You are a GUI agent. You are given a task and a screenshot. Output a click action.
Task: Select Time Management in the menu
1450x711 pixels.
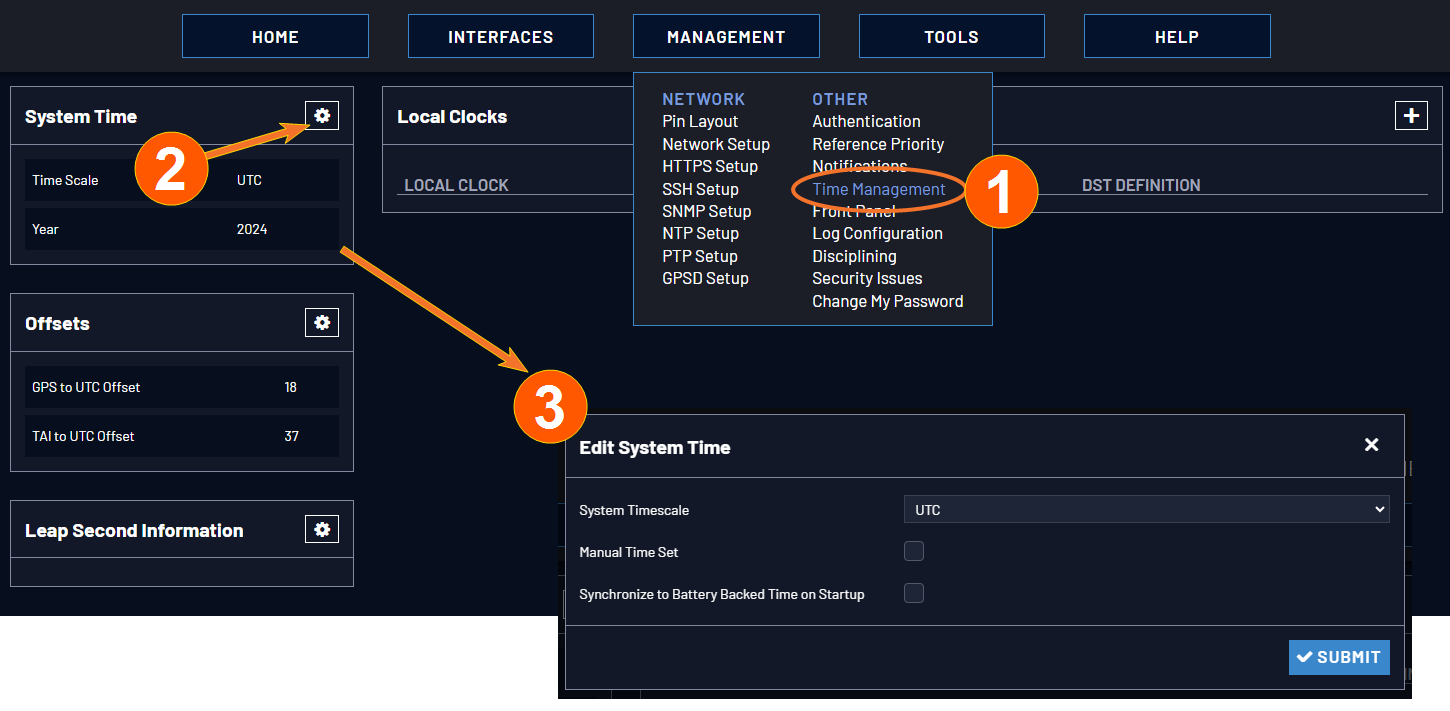pos(879,189)
